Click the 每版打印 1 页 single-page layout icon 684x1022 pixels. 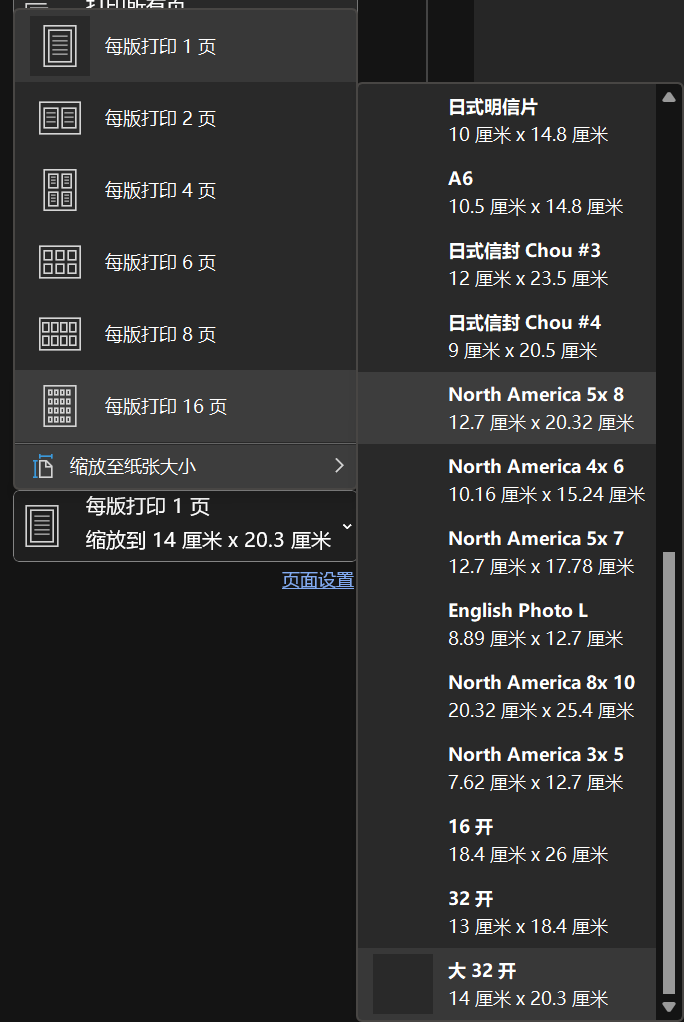60,46
